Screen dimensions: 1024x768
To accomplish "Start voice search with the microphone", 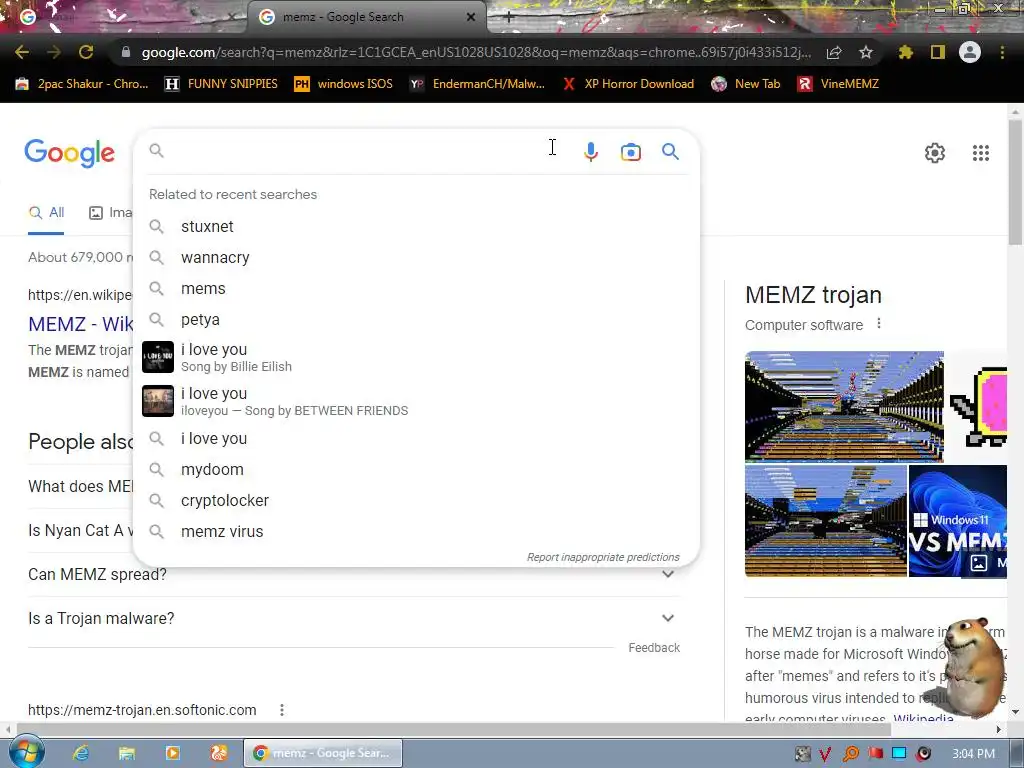I will 590,152.
